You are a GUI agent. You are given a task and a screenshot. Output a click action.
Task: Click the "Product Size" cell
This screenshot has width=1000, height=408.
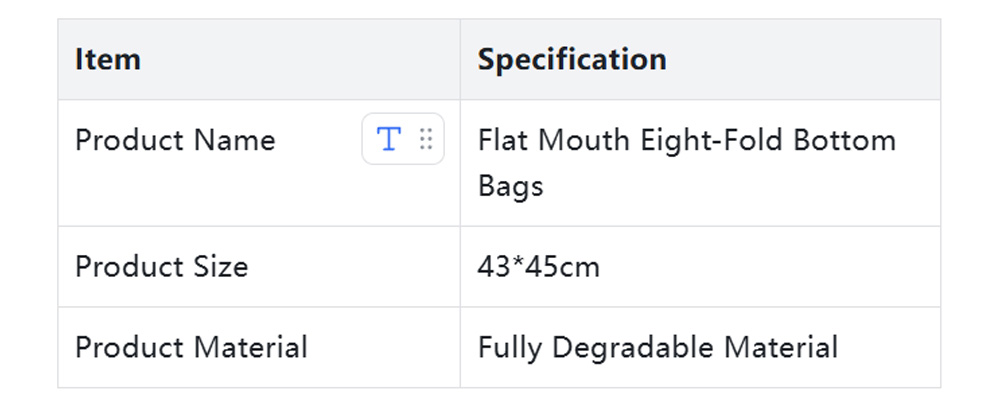tap(161, 267)
